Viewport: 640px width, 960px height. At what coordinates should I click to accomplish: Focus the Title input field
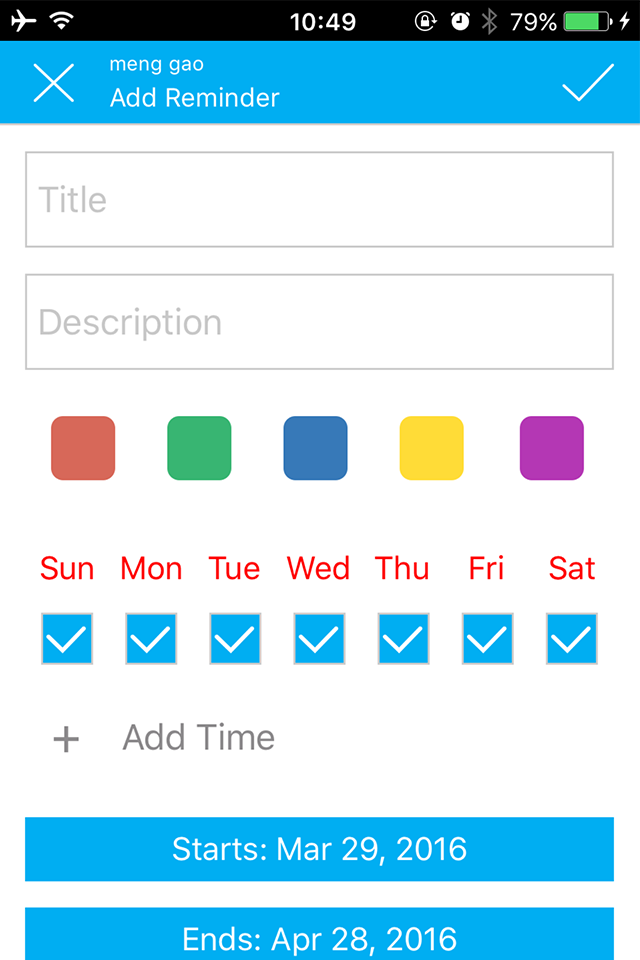319,200
